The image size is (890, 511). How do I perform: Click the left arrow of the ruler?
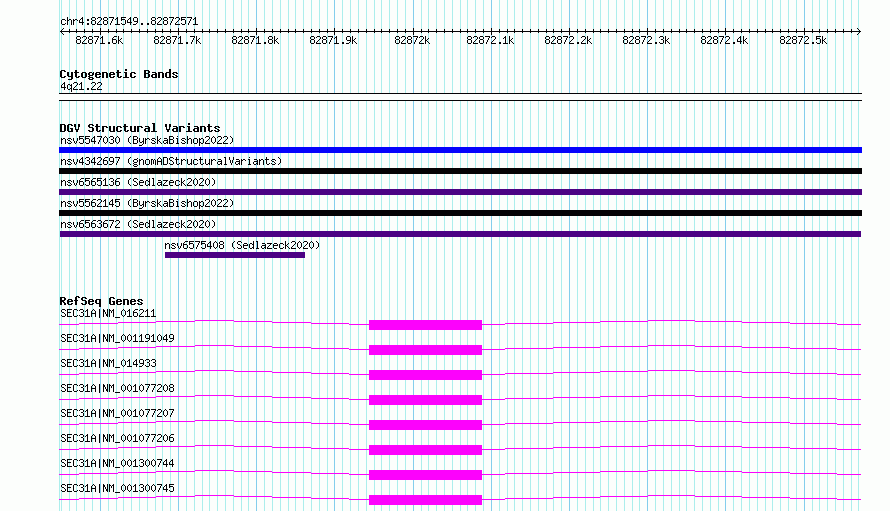[62, 31]
